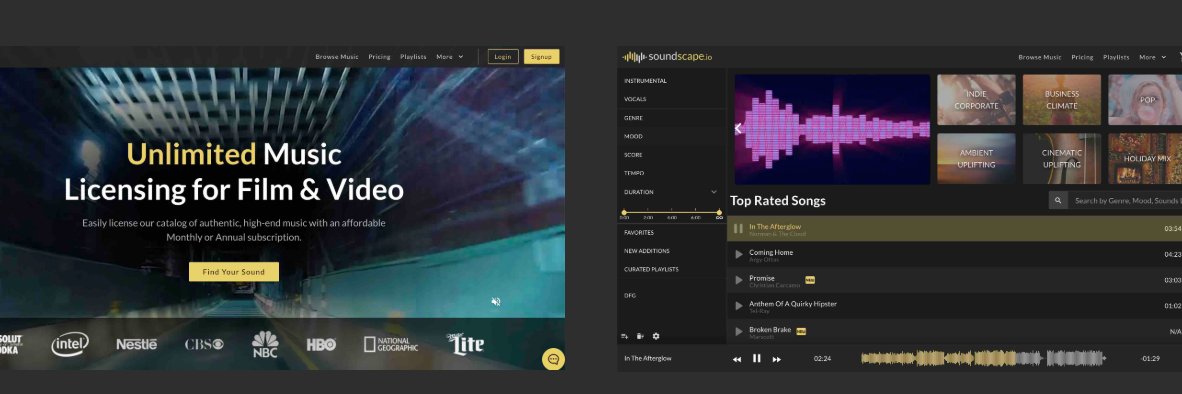
Task: Open Playlists on landing page nav
Action: tap(413, 57)
